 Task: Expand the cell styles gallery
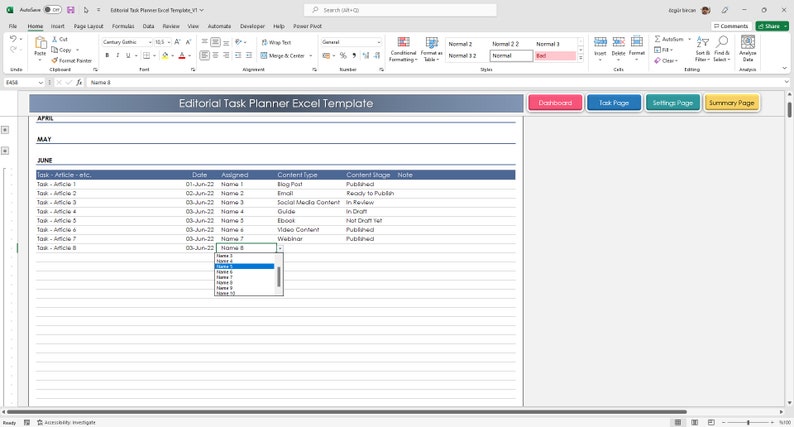pos(581,58)
